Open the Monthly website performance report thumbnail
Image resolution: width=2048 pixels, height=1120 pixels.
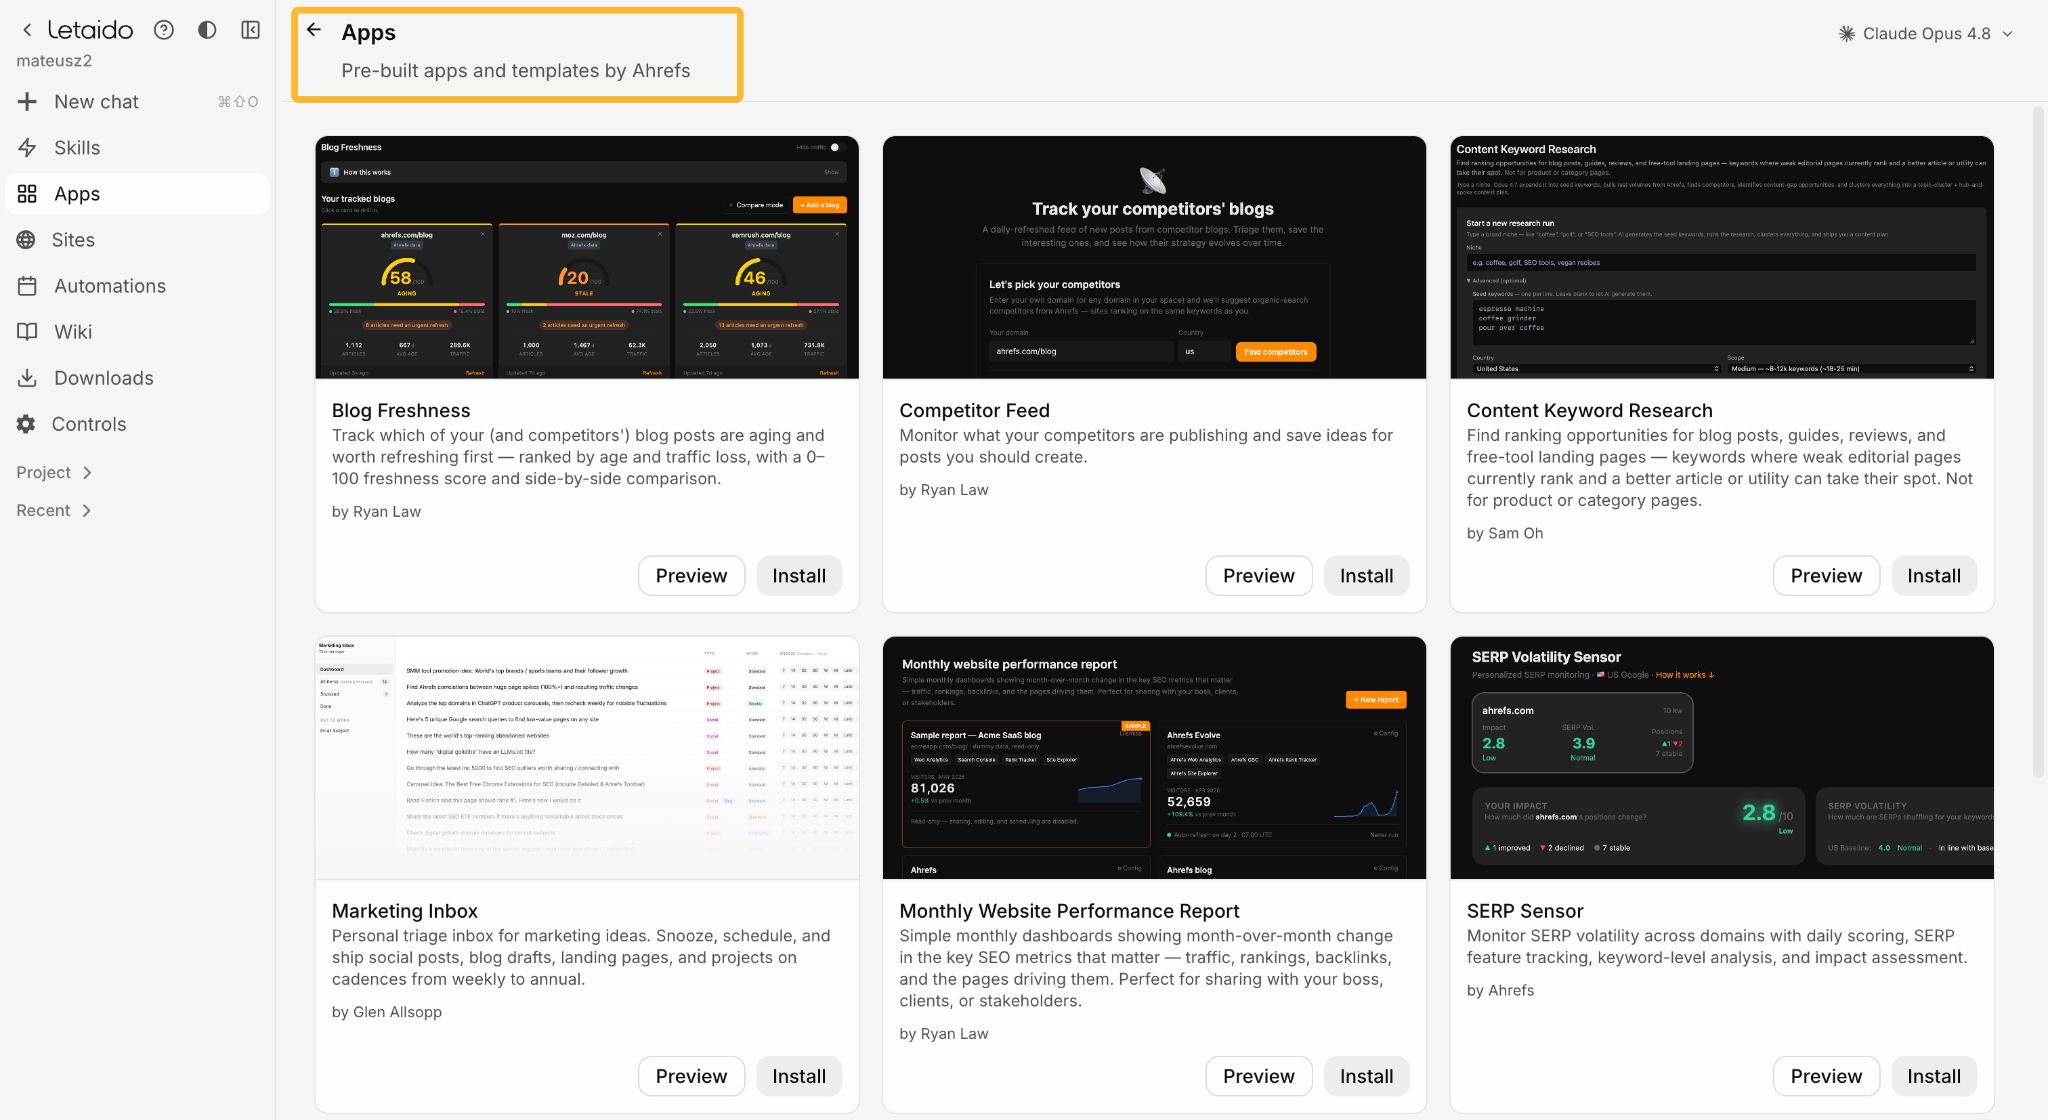1154,758
